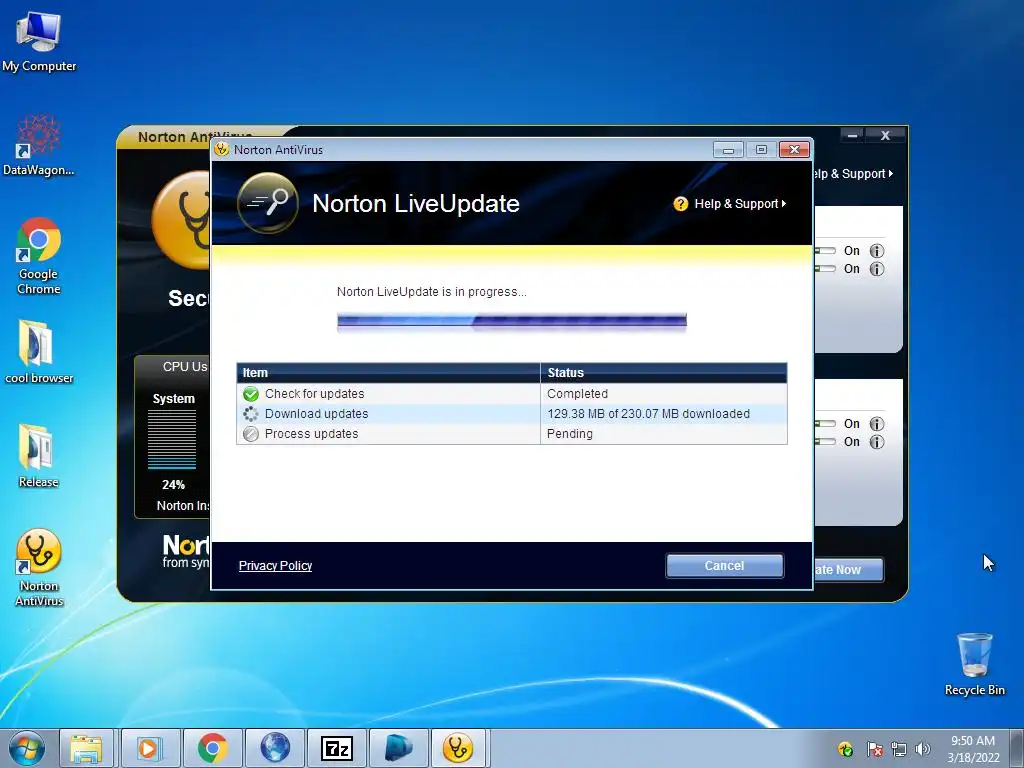Click the Norton tray icon in system tray

[x=845, y=749]
